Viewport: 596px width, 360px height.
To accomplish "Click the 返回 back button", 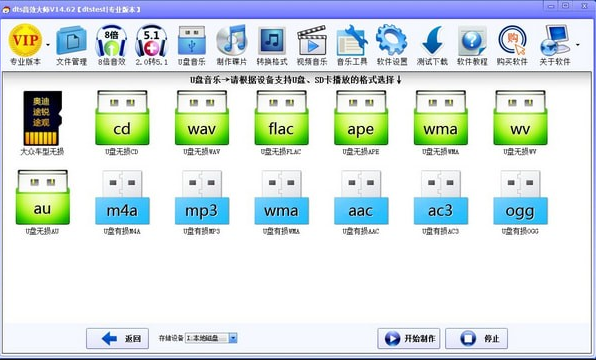I will tap(117, 338).
